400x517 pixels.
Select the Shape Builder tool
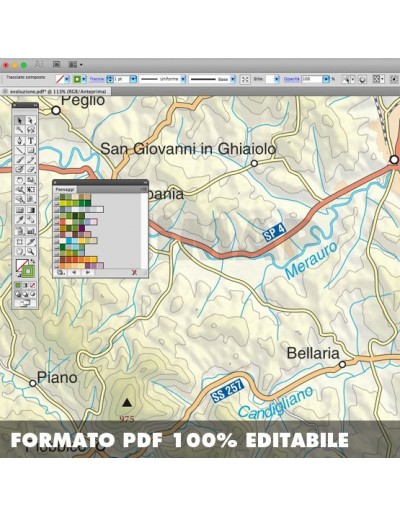(x=20, y=199)
